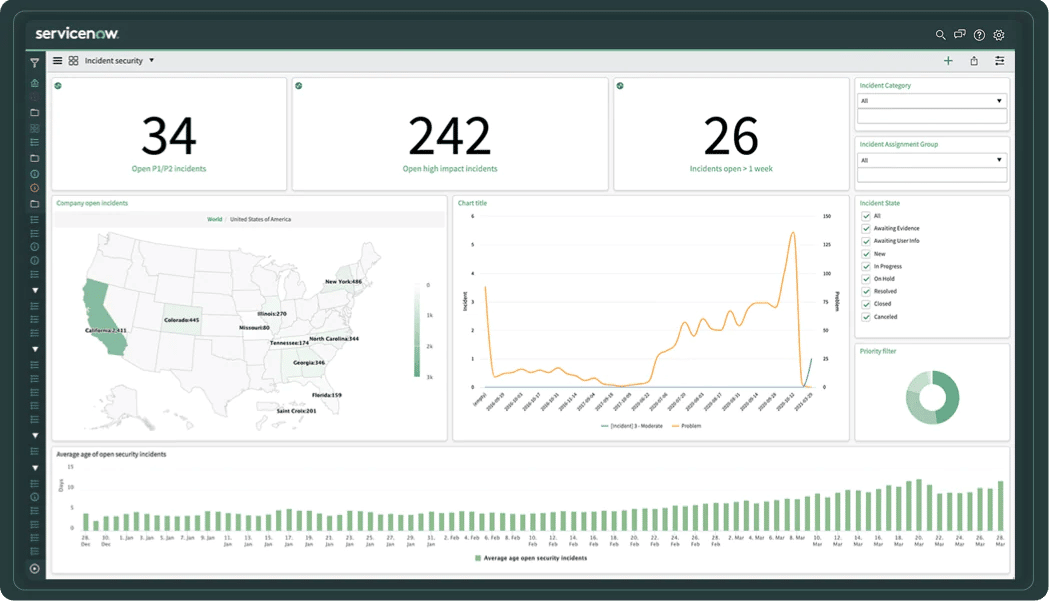
Task: Open the search icon in top navigation
Action: 940,34
